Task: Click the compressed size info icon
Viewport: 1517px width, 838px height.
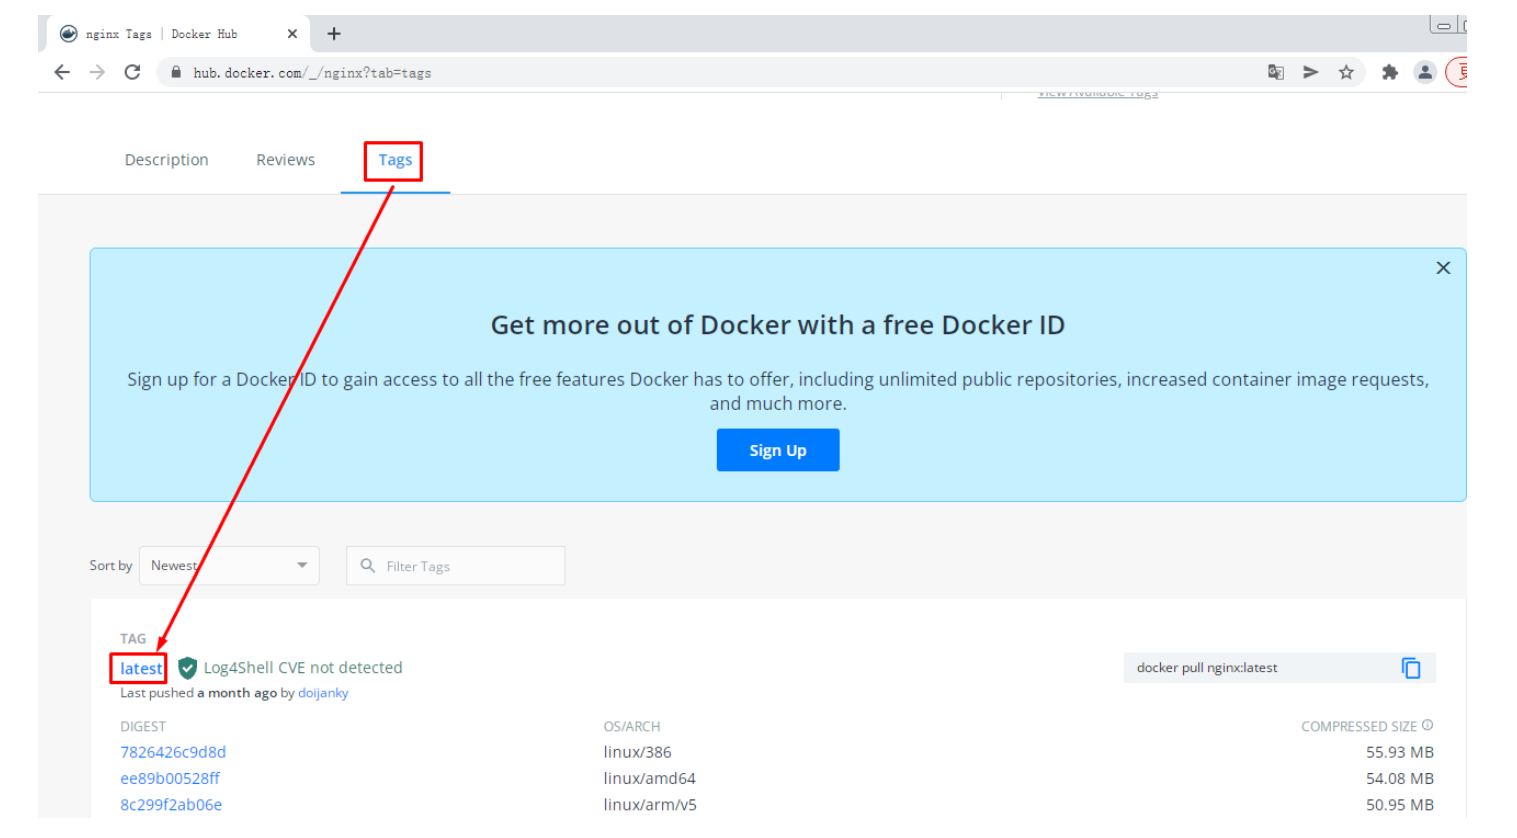Action: click(x=1427, y=725)
